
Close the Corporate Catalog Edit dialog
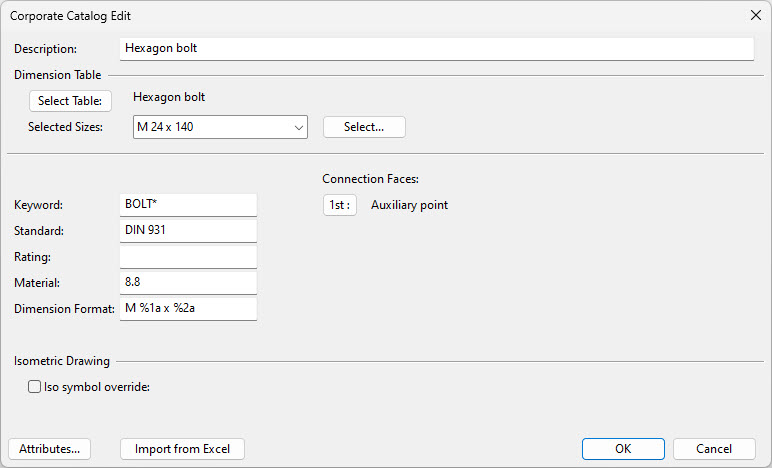tap(755, 15)
